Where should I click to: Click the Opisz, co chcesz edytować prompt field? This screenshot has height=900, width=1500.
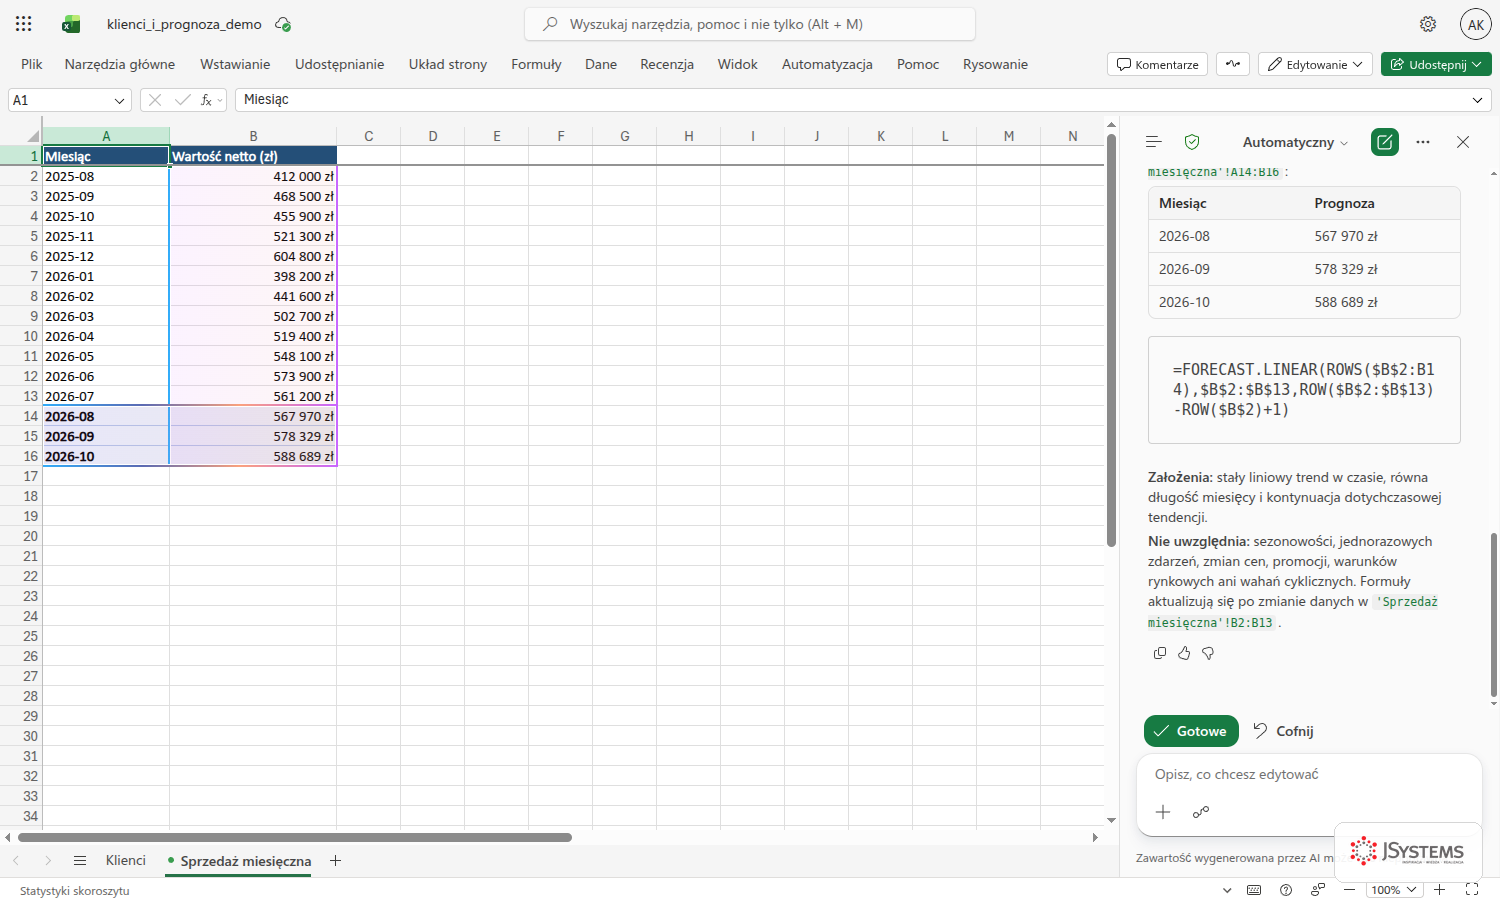[1308, 774]
